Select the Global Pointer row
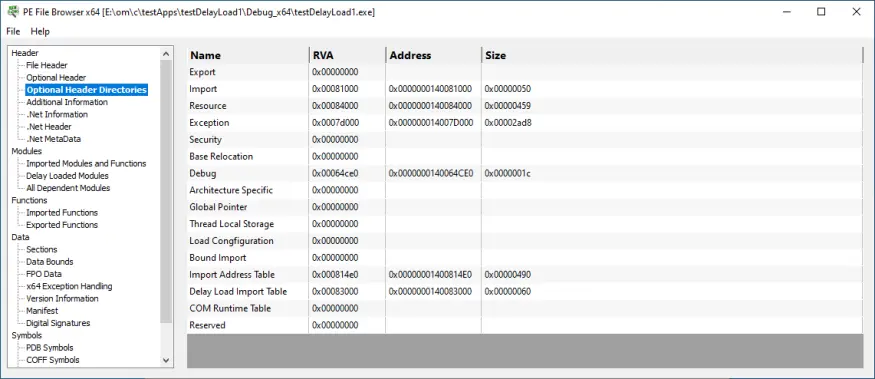This screenshot has height=379, width=875. (x=525, y=207)
